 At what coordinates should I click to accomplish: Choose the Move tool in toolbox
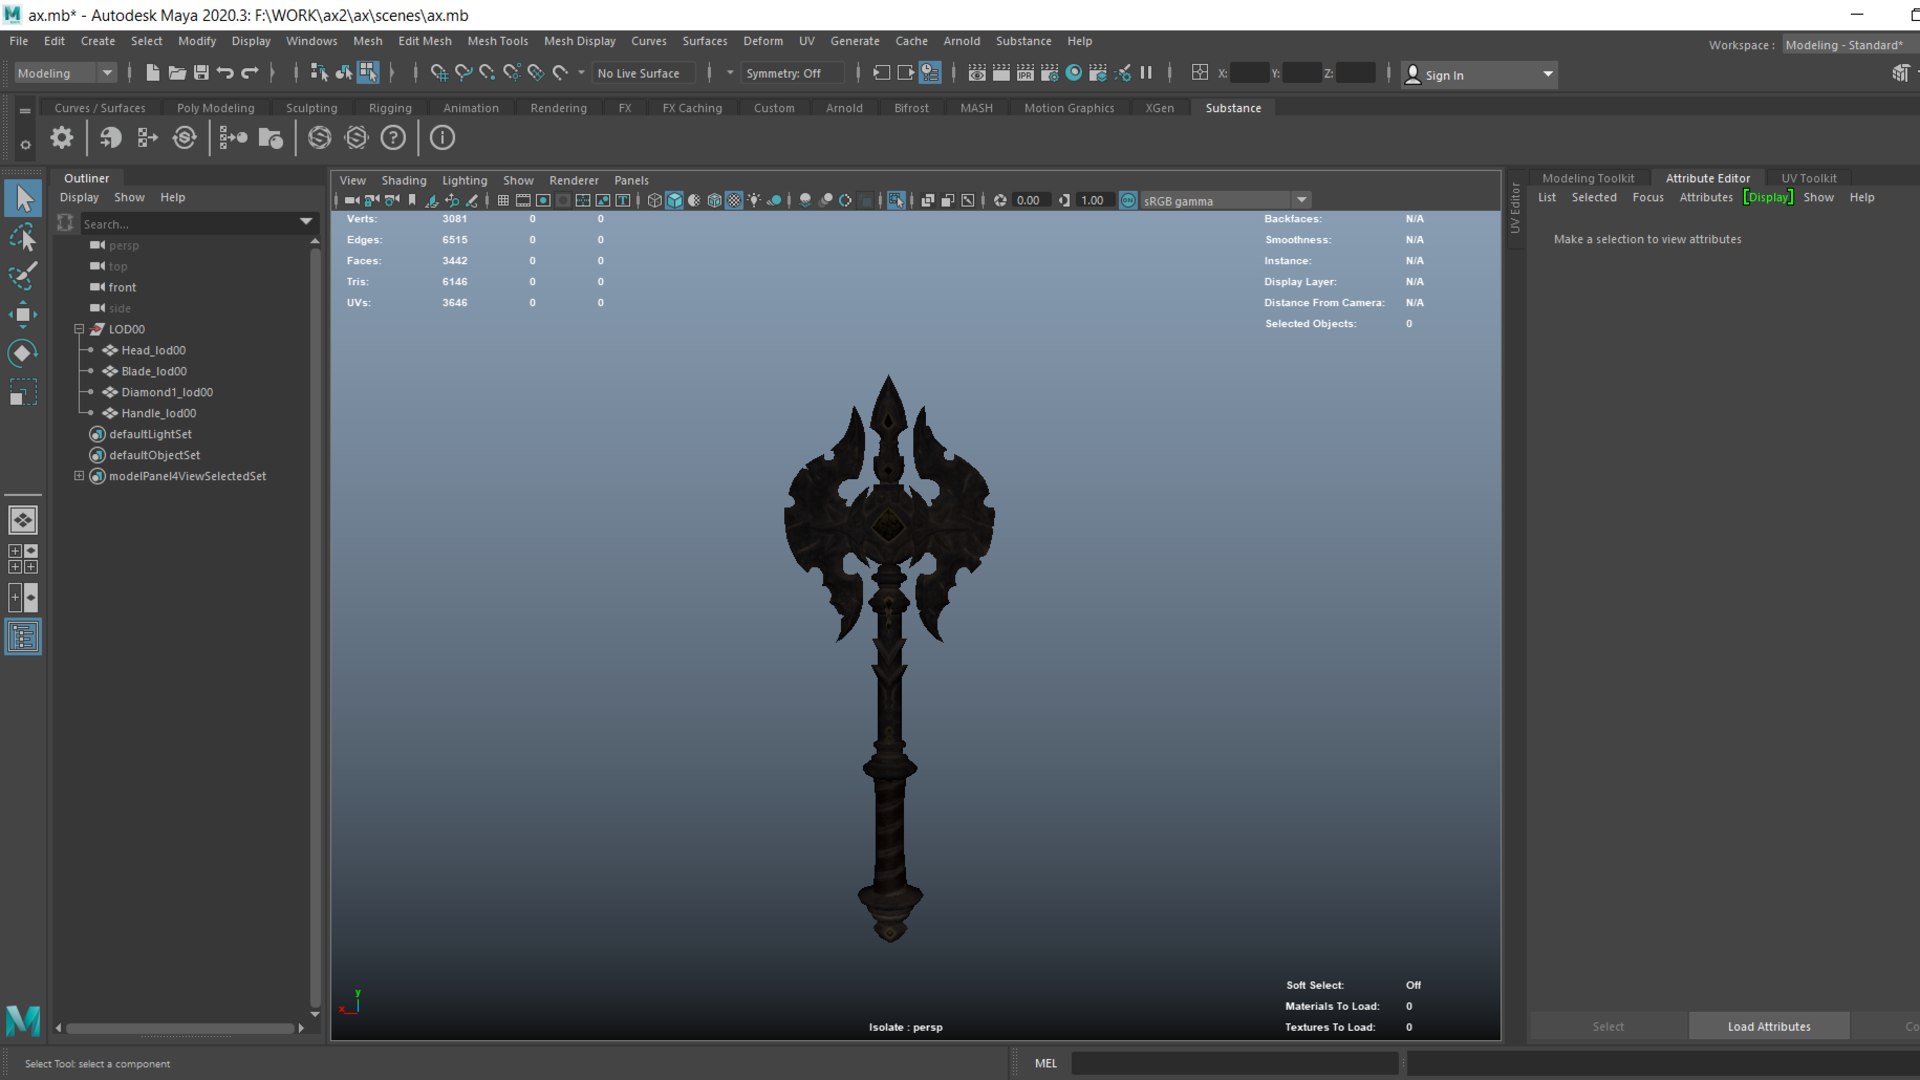tap(23, 314)
